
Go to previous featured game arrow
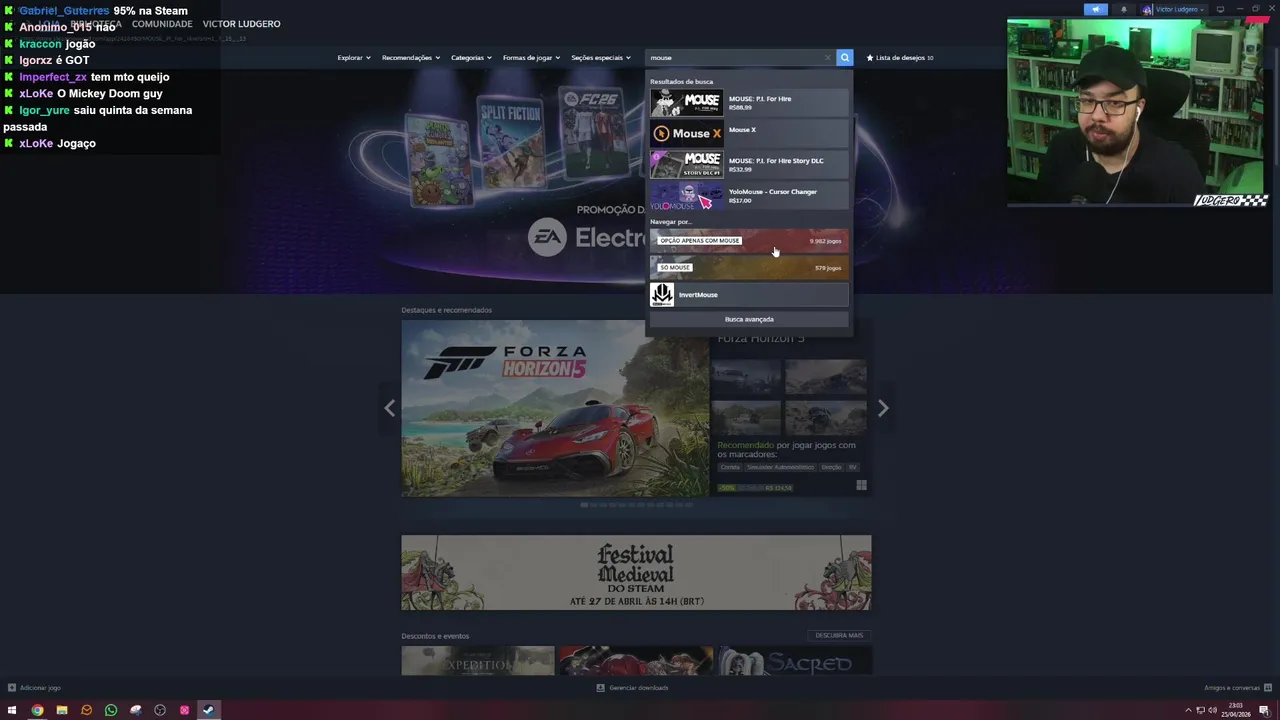point(390,408)
